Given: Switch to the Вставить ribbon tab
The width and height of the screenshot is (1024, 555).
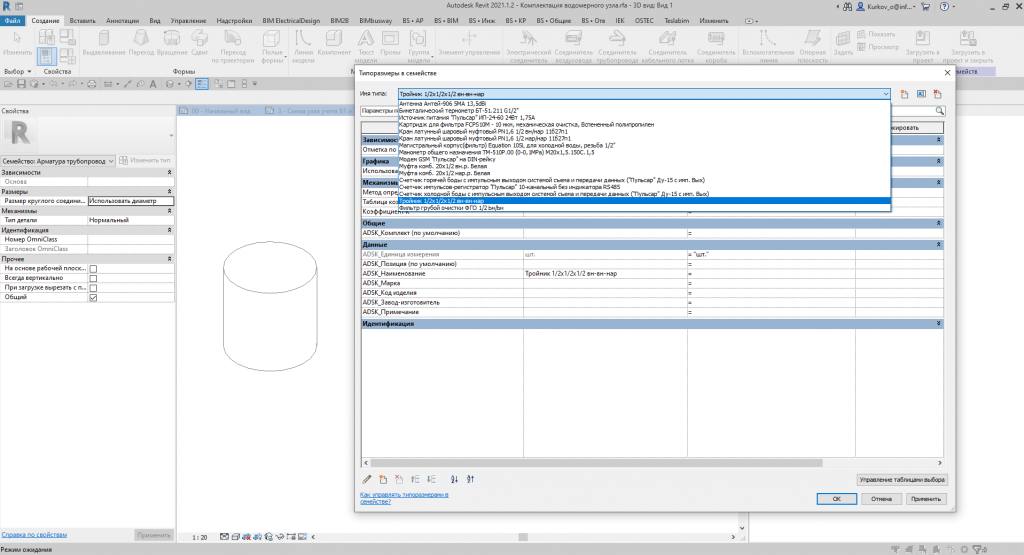Looking at the screenshot, I should [x=82, y=20].
